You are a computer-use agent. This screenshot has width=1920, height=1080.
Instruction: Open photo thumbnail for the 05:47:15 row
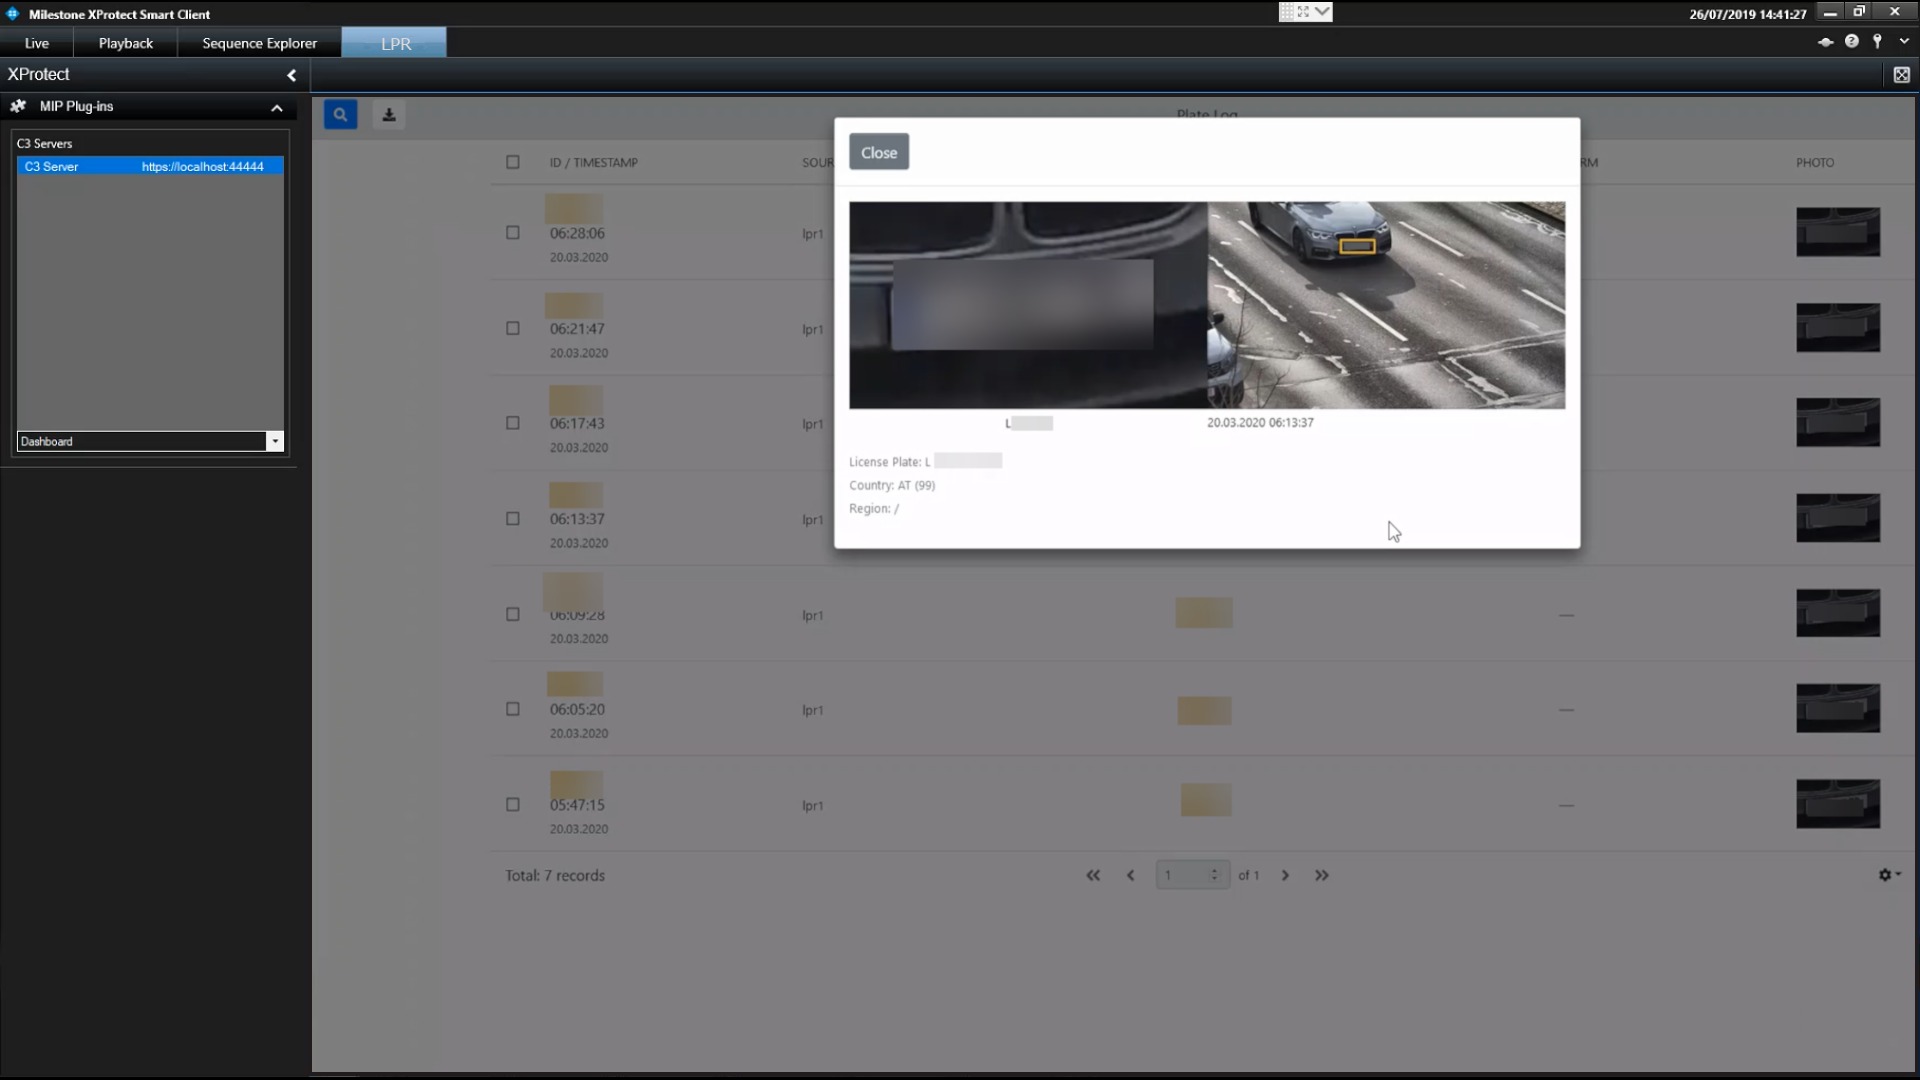1838,804
